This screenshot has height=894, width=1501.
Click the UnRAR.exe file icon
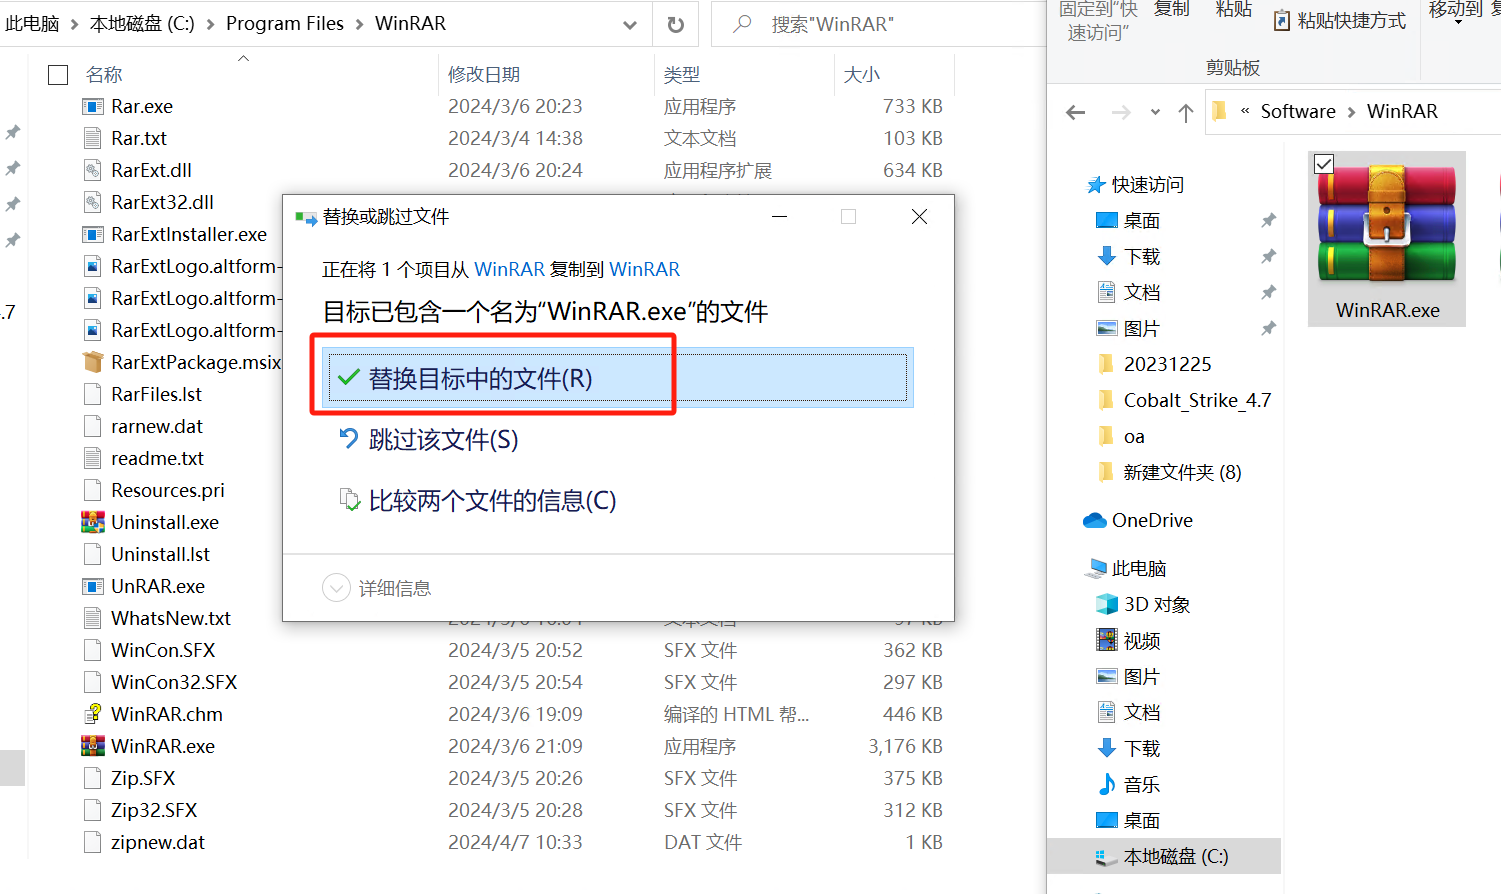tap(93, 586)
